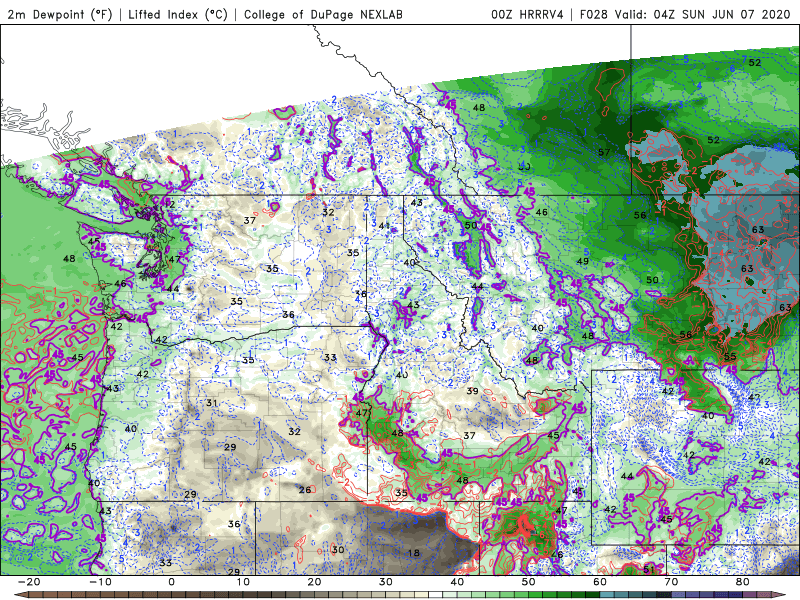800x600 pixels.
Task: Click the '57' dewpoint value on the map
Action: tap(604, 152)
